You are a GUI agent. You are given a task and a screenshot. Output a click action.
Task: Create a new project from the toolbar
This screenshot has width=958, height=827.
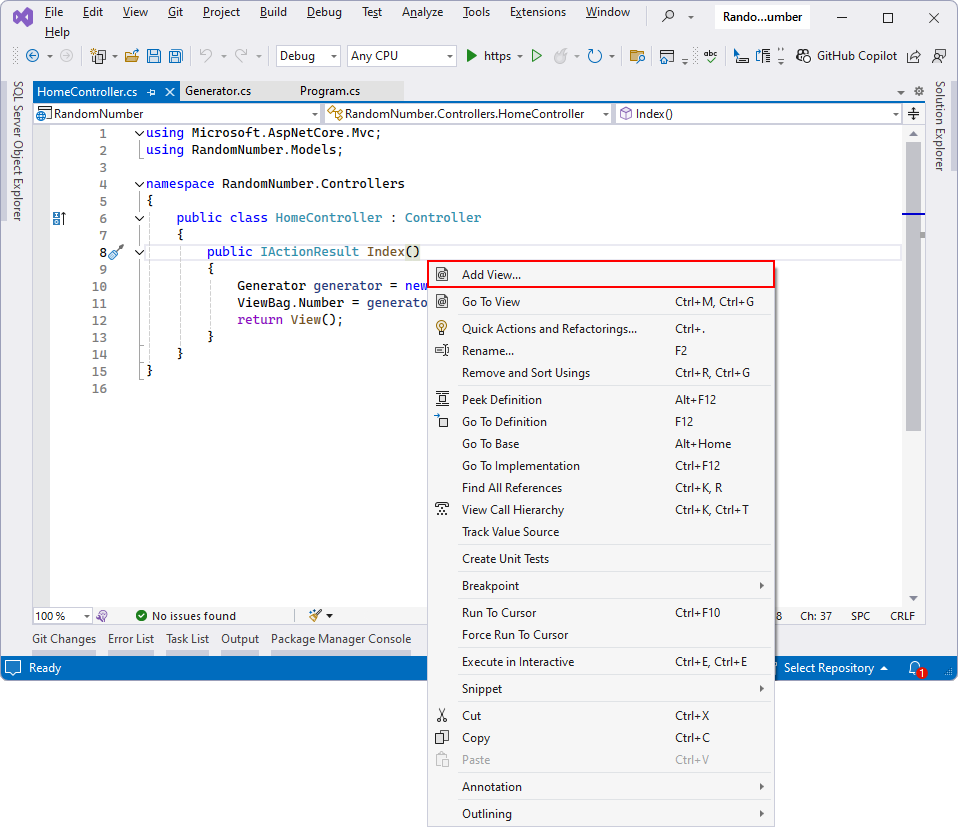[x=97, y=56]
